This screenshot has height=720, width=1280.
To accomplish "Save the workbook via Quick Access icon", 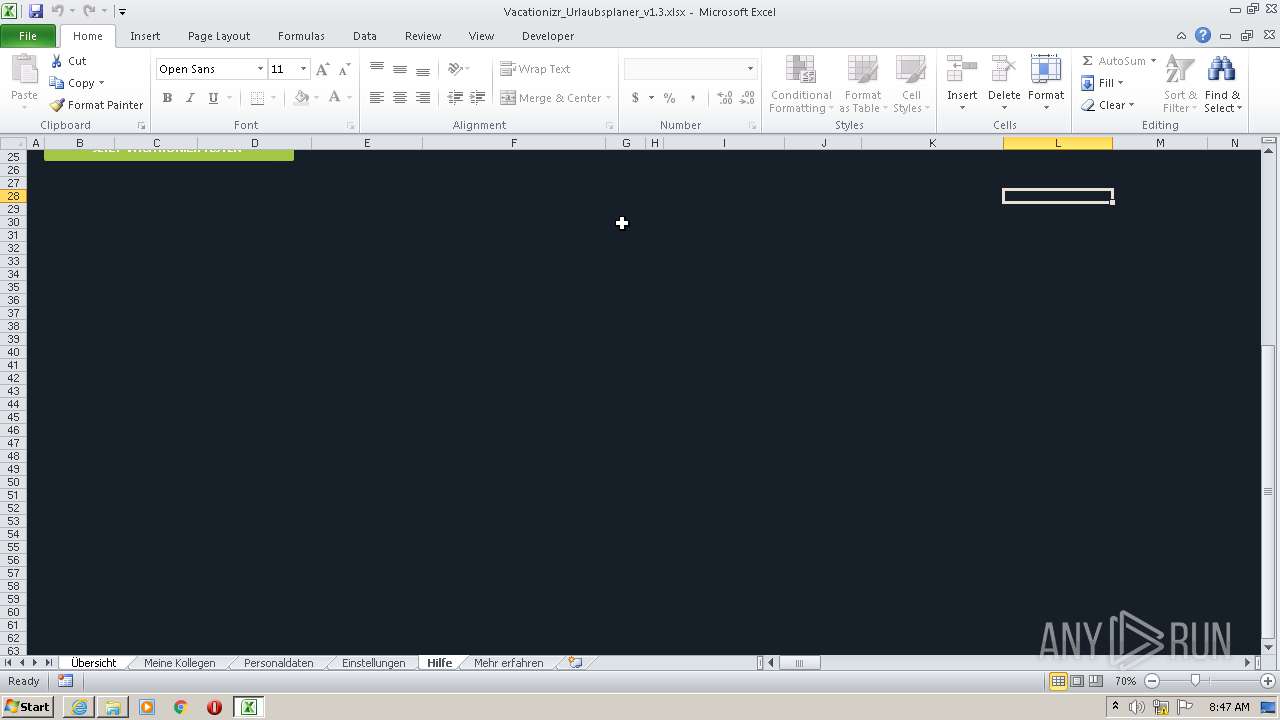I will click(36, 11).
